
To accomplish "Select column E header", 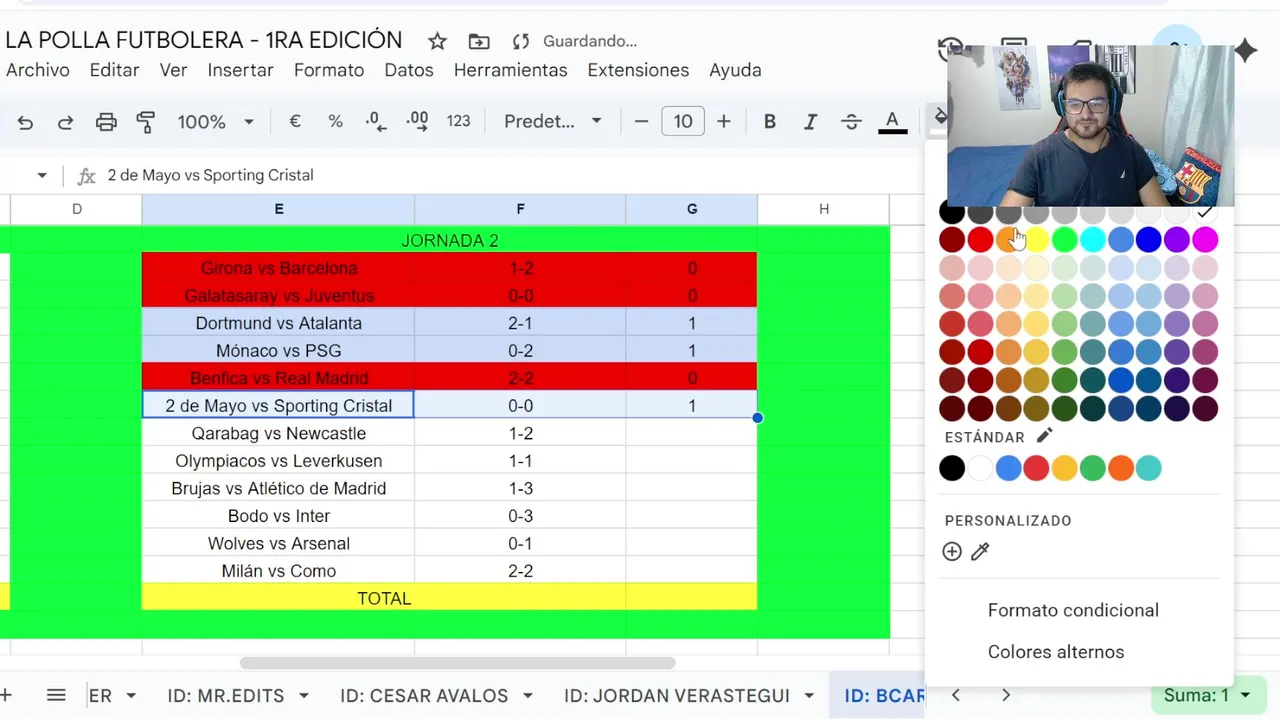I will [278, 209].
